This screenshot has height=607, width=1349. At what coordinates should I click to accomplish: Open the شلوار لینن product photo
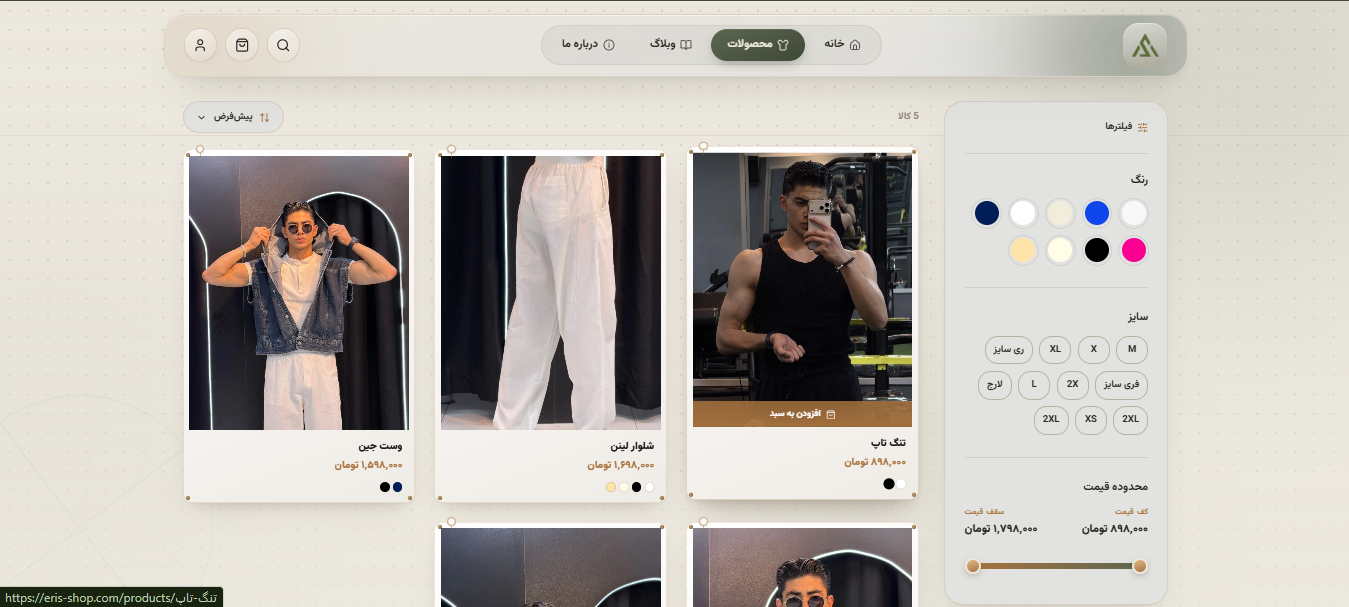click(551, 292)
